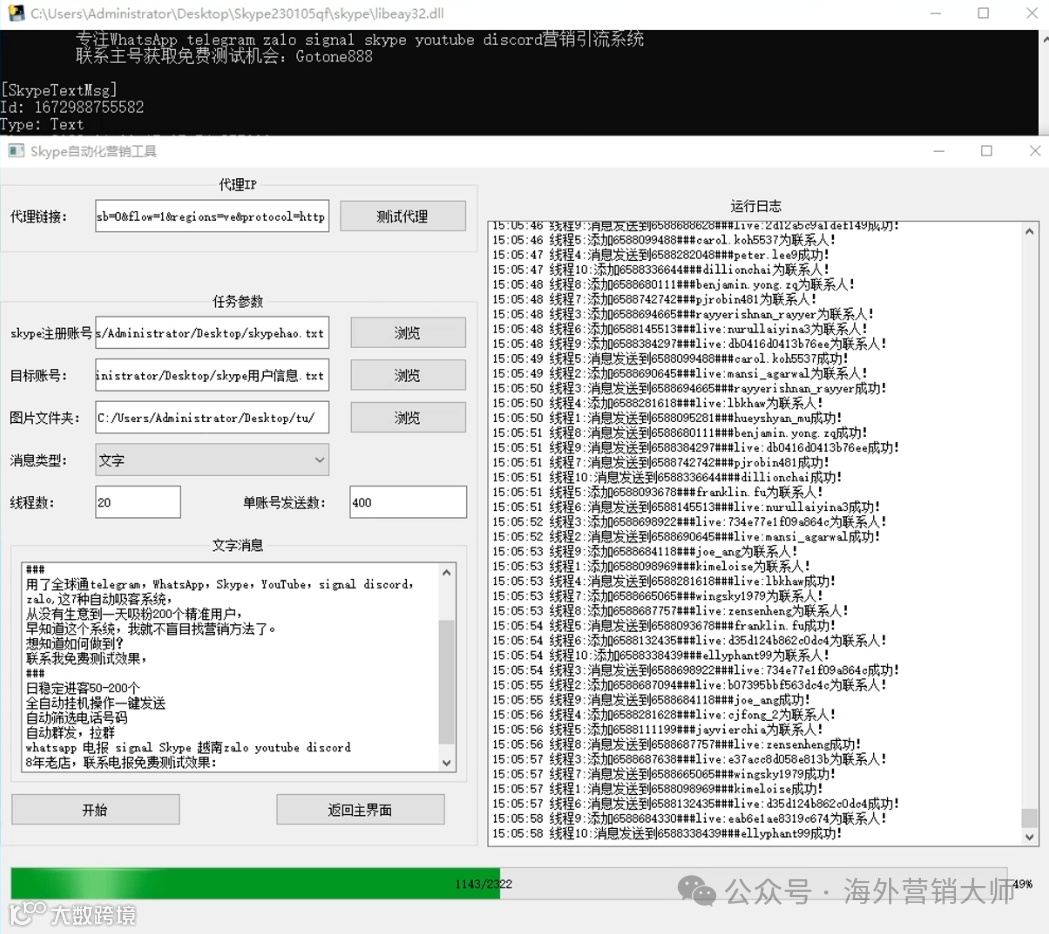Click log line 线程10:添加6588336644###dillionchai为联系人
The height and width of the screenshot is (934, 1049).
(660, 269)
